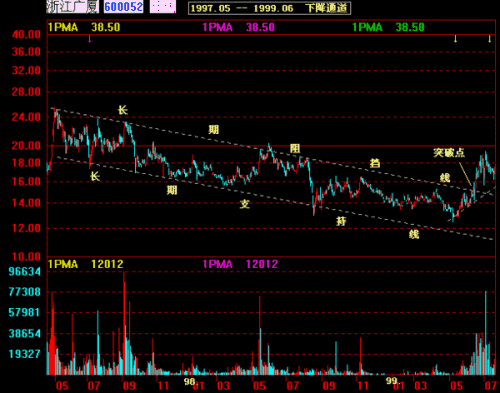Click the magenta arrow marker atop the chart
Image resolution: width=500 pixels, height=393 pixels.
coord(89,39)
